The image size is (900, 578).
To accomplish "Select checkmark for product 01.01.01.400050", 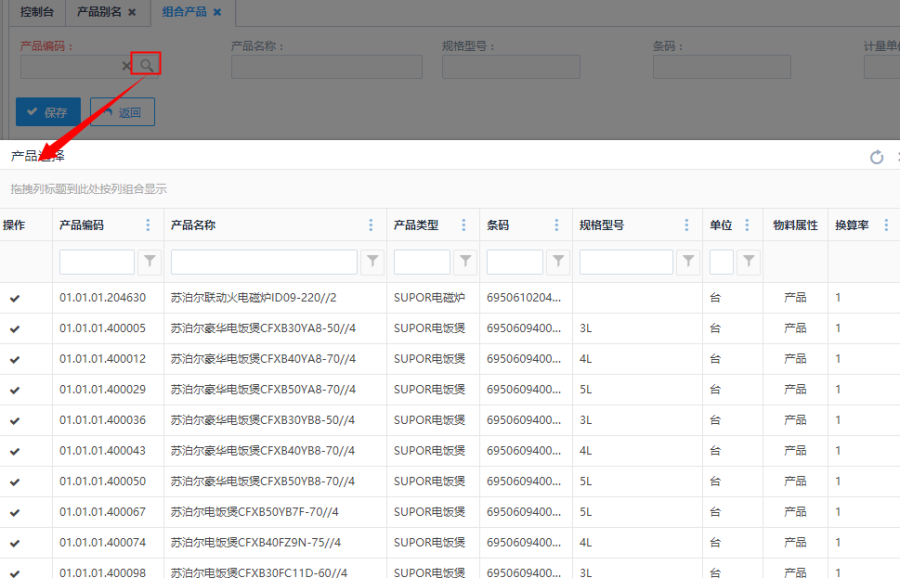I will 15,482.
